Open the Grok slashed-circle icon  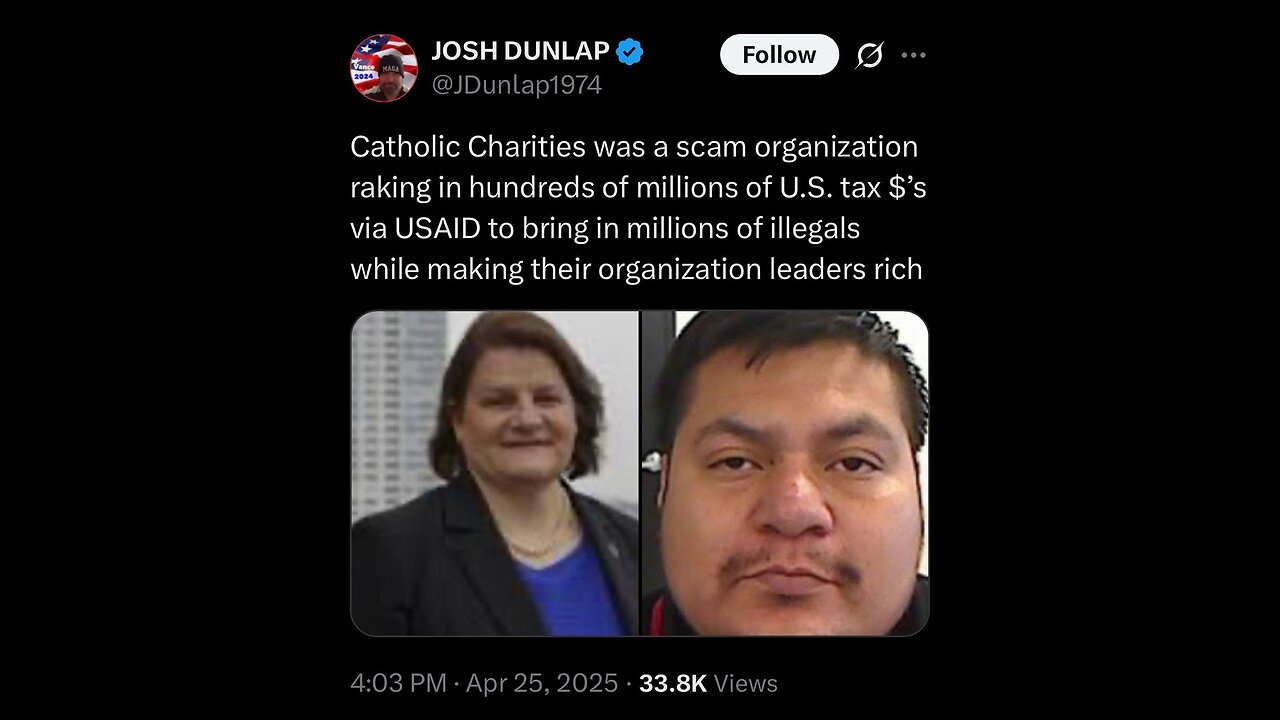click(x=869, y=56)
